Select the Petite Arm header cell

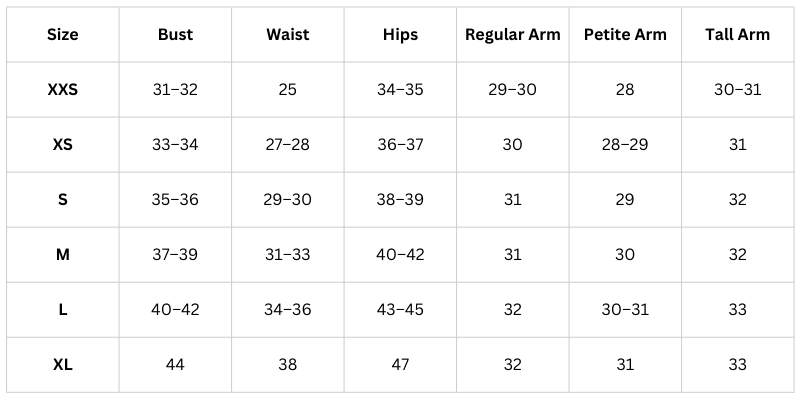pos(625,35)
